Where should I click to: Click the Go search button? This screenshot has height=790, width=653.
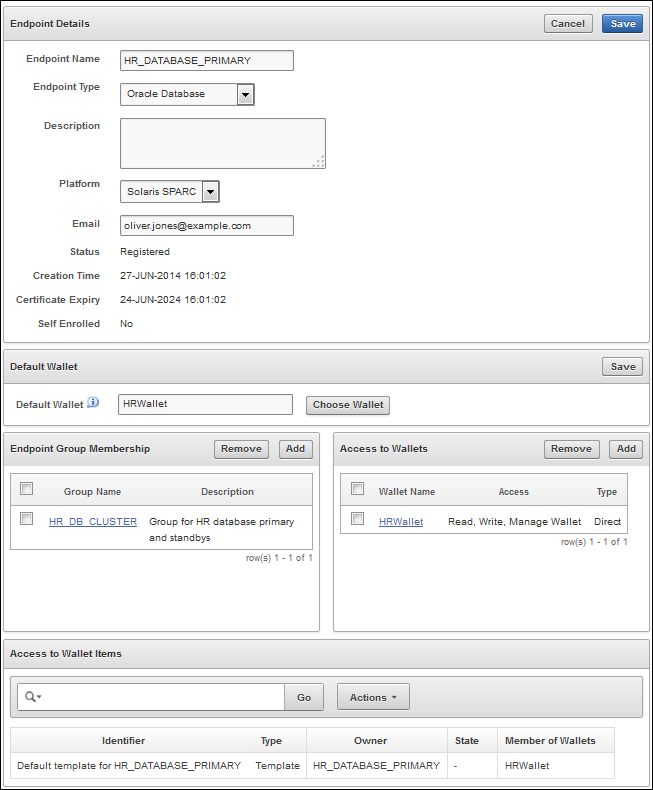(x=304, y=697)
